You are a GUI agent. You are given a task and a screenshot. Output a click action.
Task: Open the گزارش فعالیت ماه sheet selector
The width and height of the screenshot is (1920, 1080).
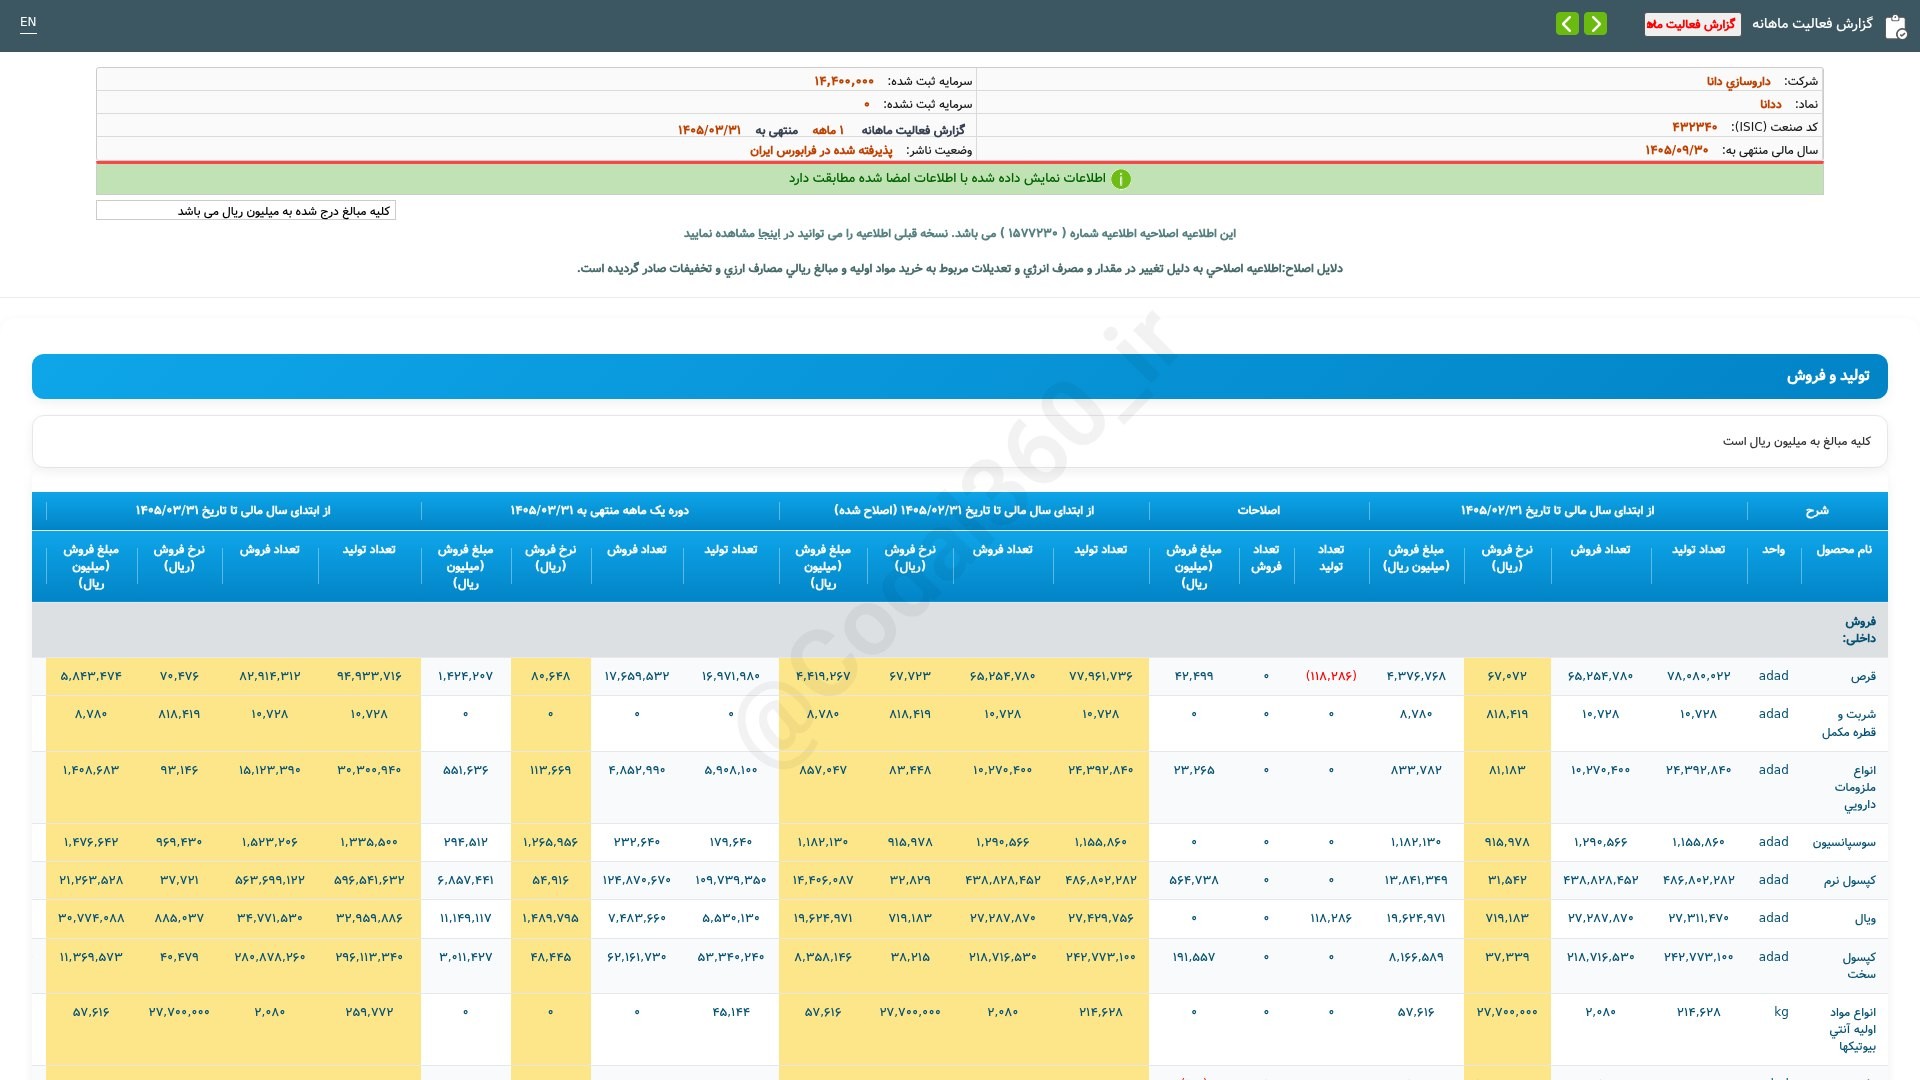pos(1692,24)
